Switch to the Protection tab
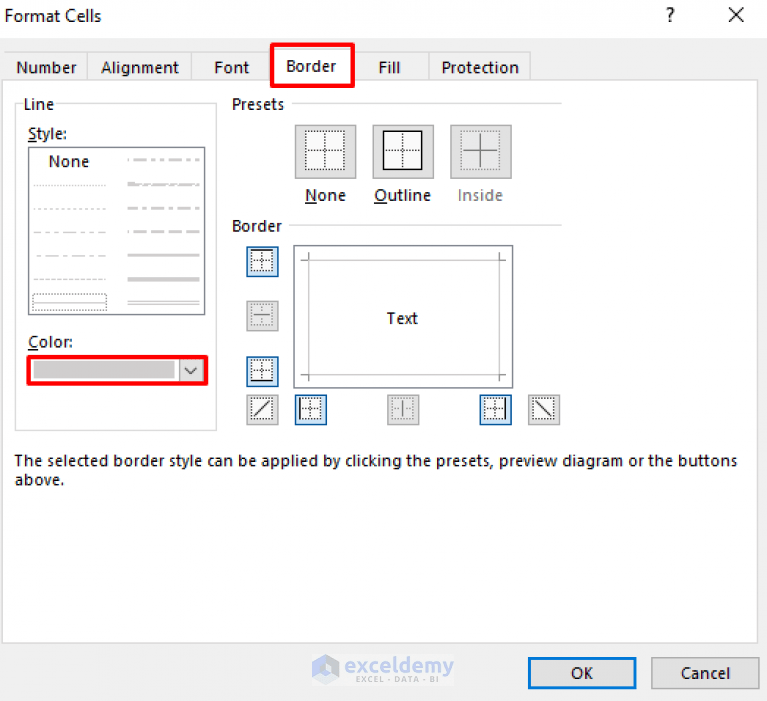The height and width of the screenshot is (701, 767). 480,67
